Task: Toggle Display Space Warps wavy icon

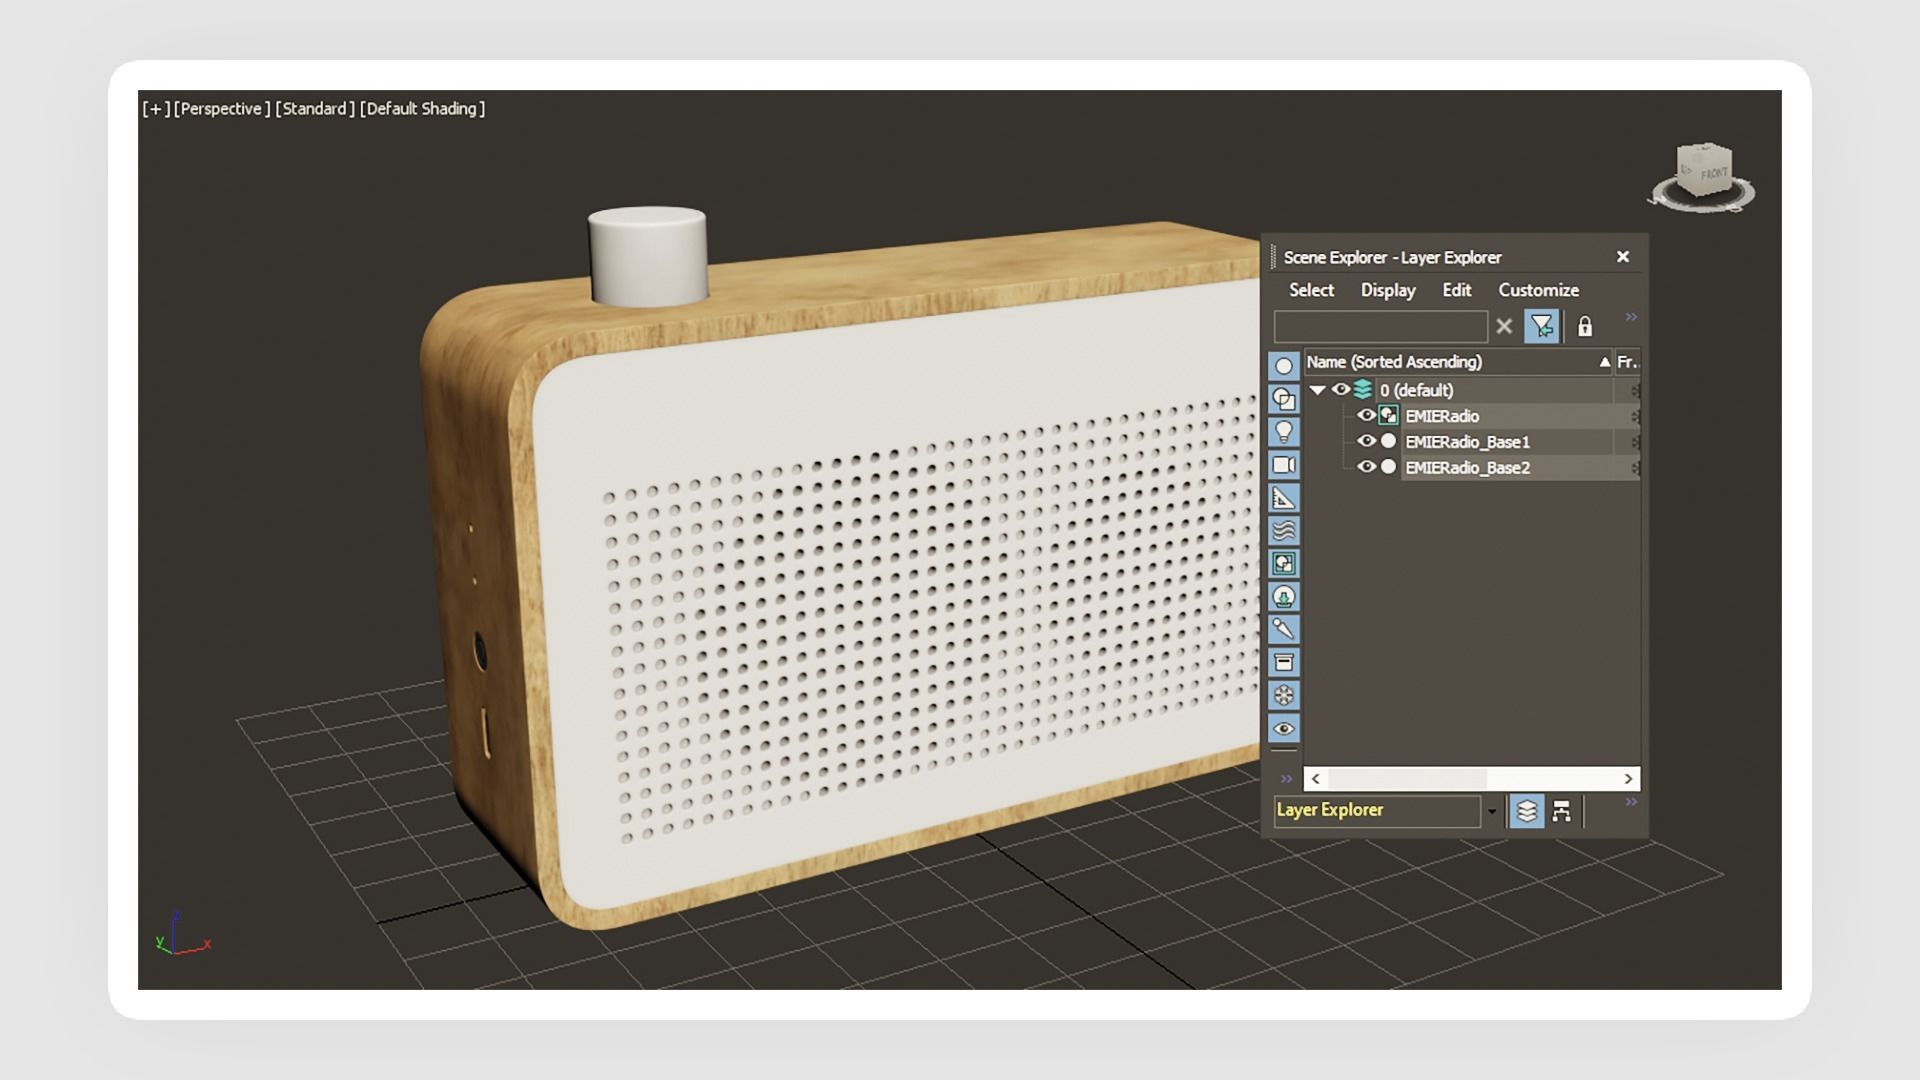Action: click(1284, 531)
